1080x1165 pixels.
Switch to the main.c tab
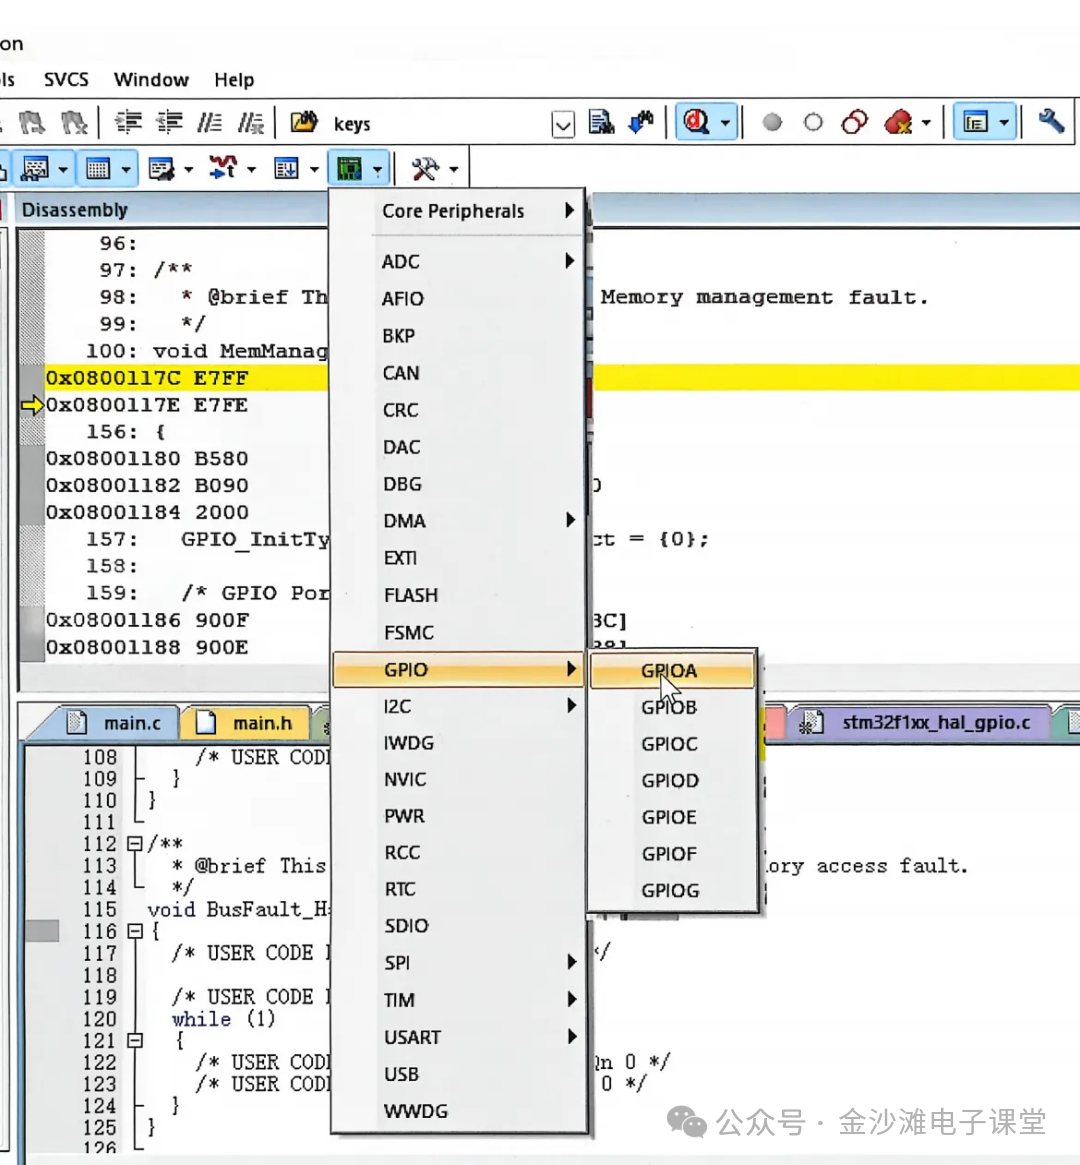(111, 723)
